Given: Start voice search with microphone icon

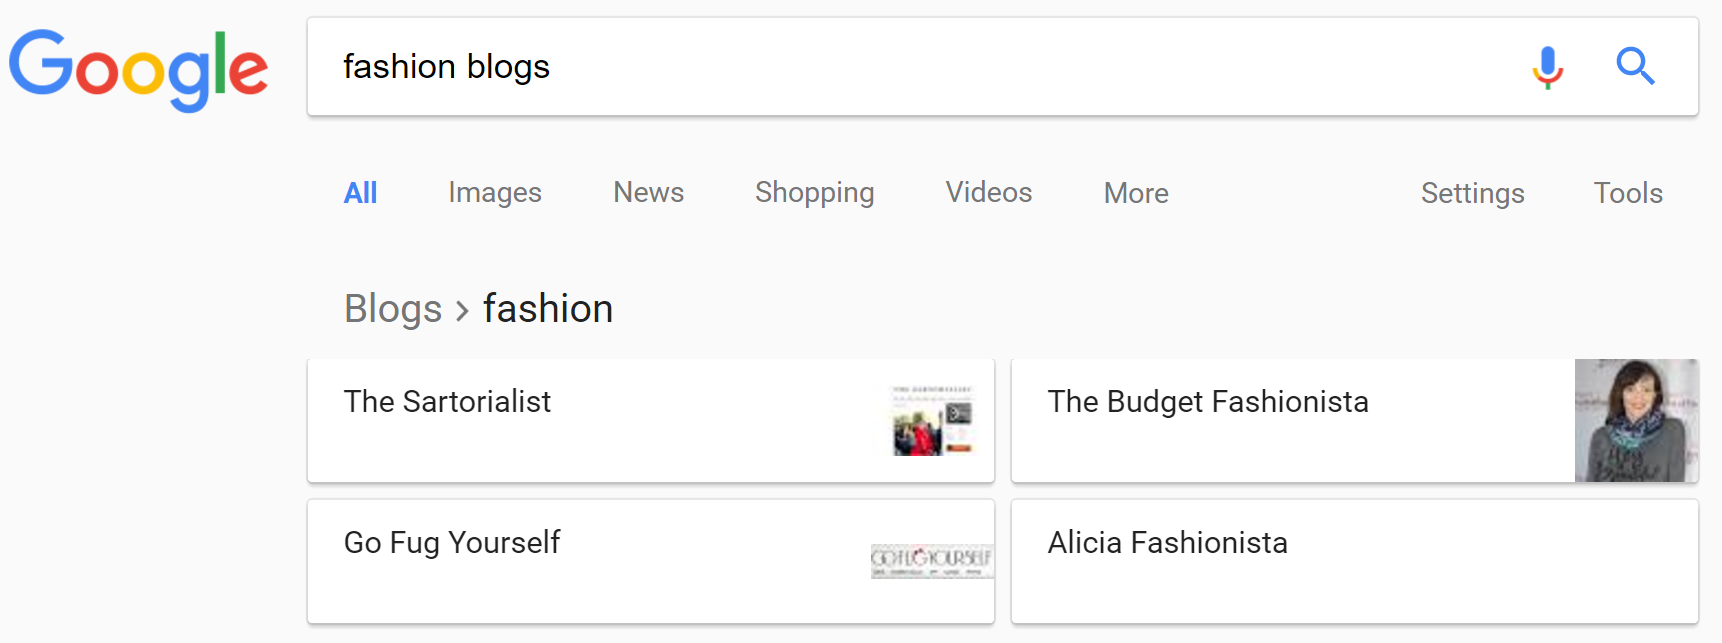Looking at the screenshot, I should point(1547,67).
